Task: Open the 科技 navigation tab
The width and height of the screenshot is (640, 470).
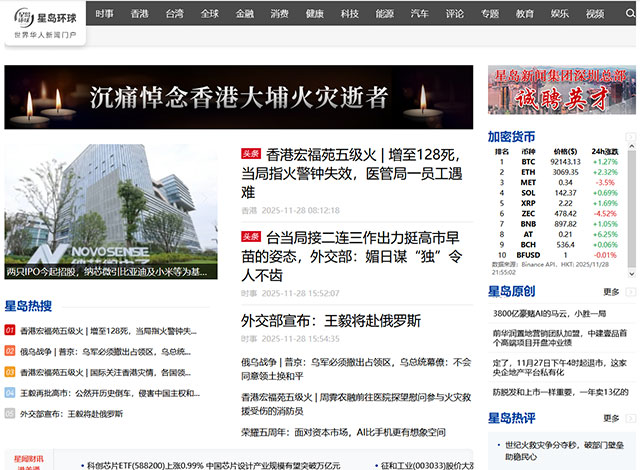Action: pyautogui.click(x=349, y=14)
